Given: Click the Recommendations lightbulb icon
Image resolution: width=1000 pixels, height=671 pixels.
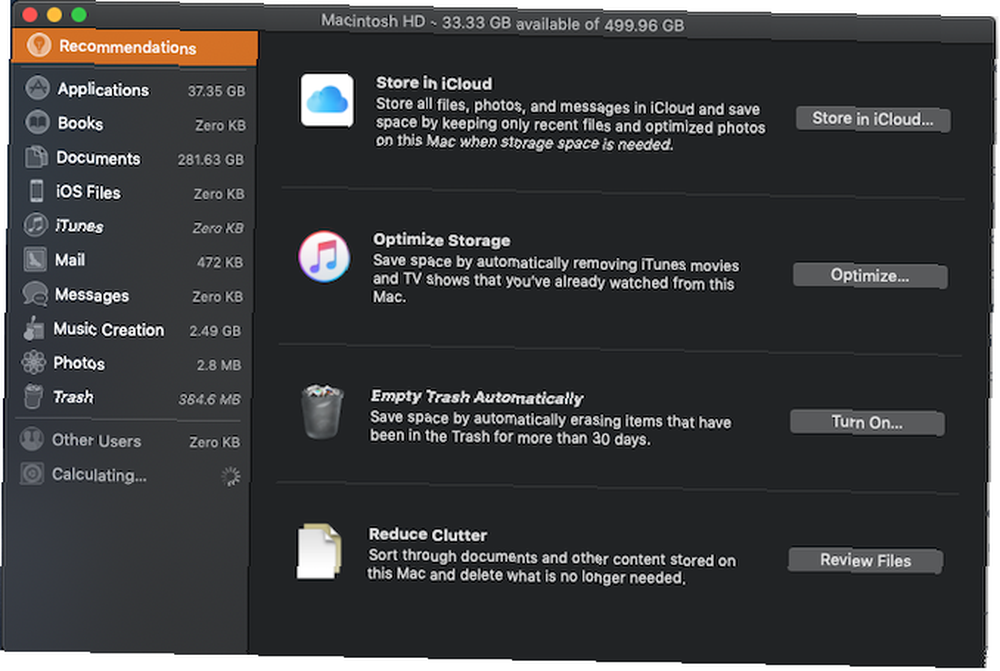Looking at the screenshot, I should click(x=38, y=45).
